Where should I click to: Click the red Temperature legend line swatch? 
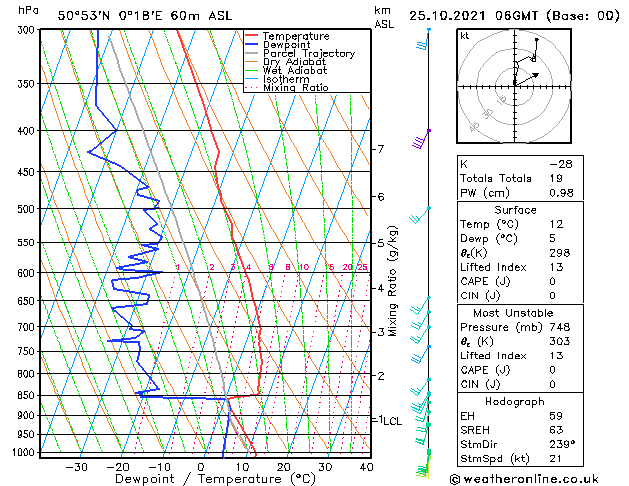(252, 36)
